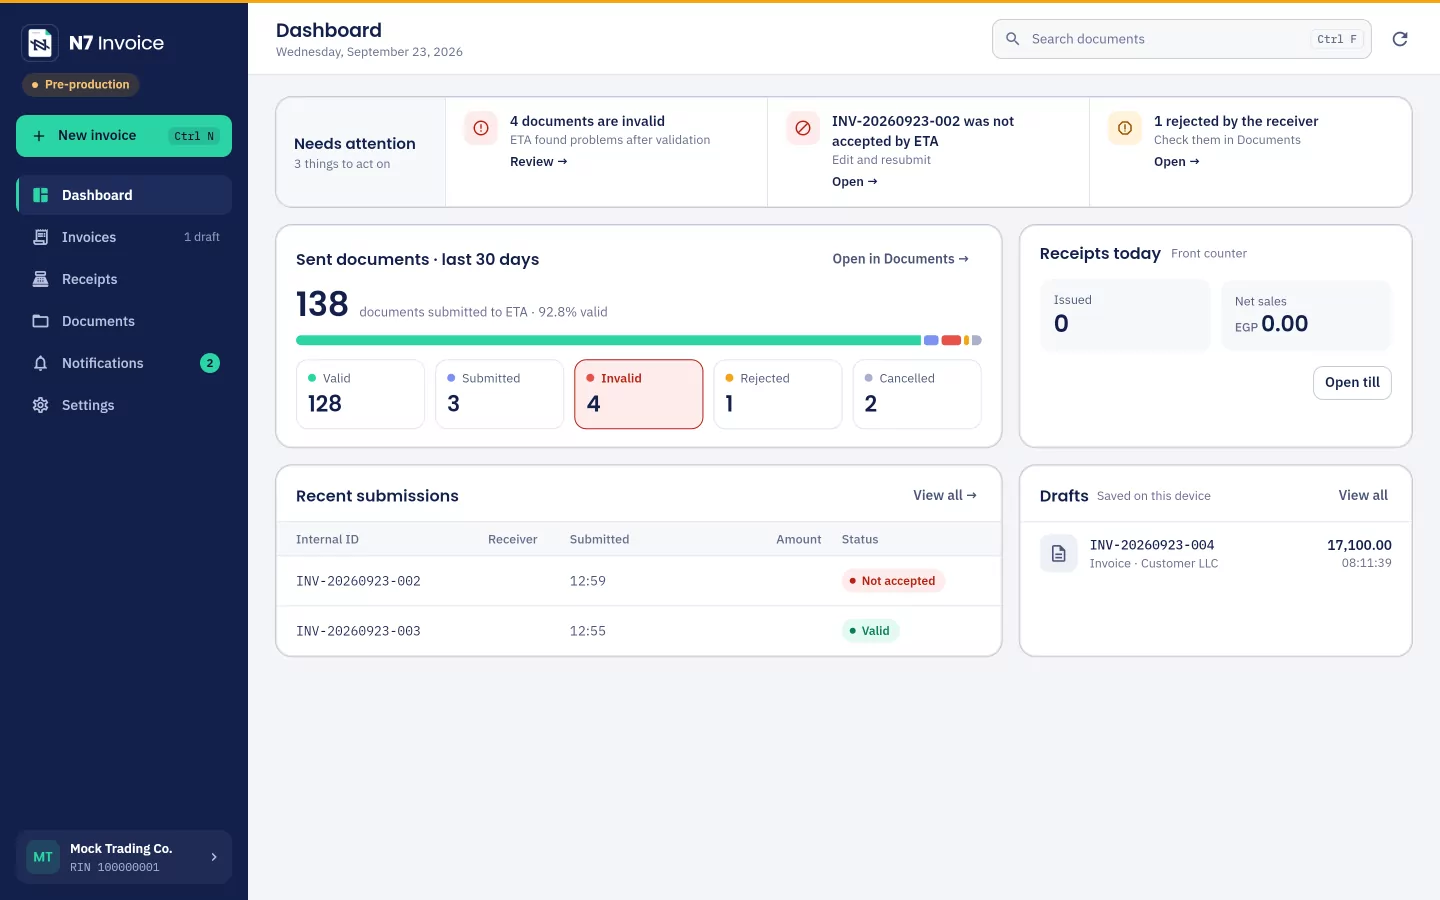Click the draft document icon for INV-20260923-004
1440x900 pixels.
tap(1059, 554)
